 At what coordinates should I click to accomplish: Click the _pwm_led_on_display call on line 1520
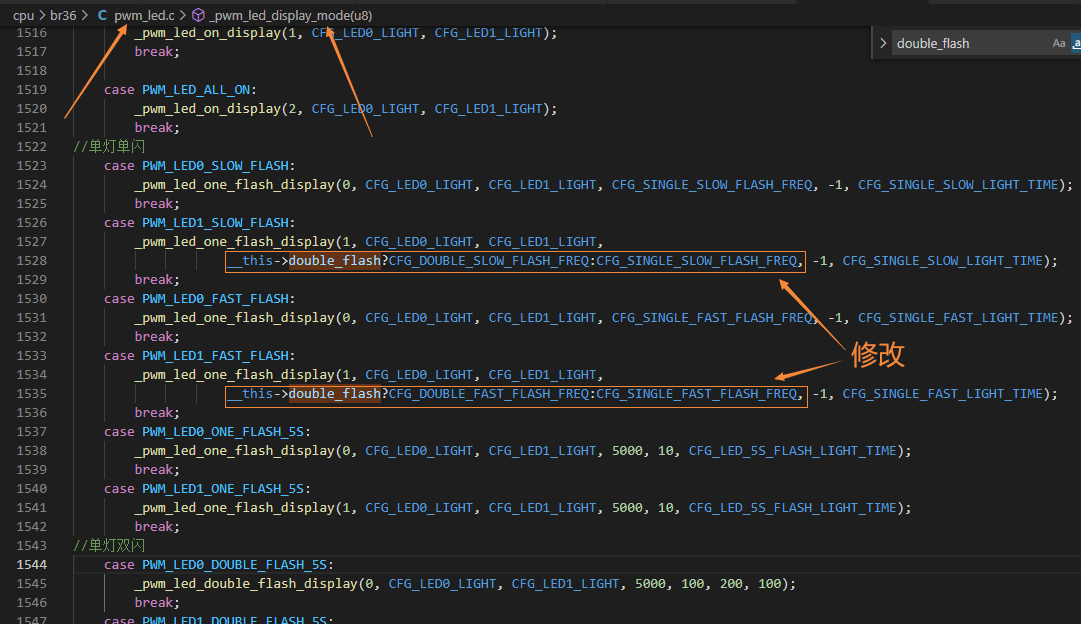coord(208,109)
